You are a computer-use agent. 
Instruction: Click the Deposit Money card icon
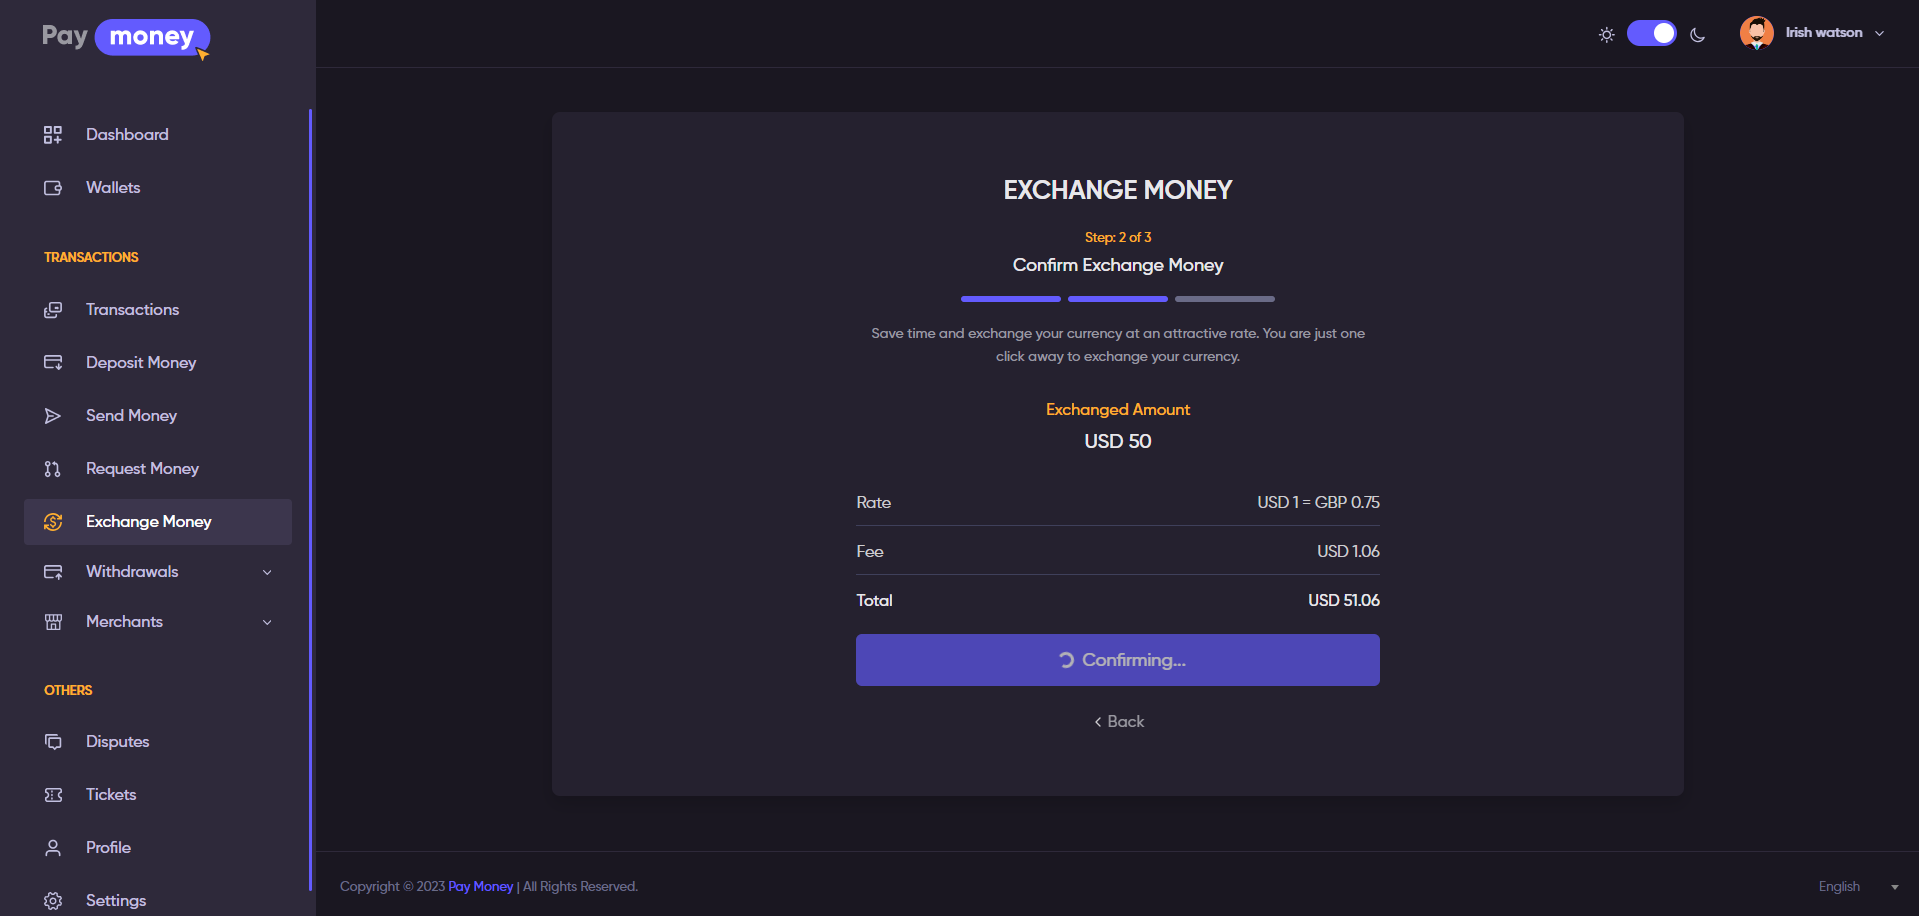coord(53,363)
